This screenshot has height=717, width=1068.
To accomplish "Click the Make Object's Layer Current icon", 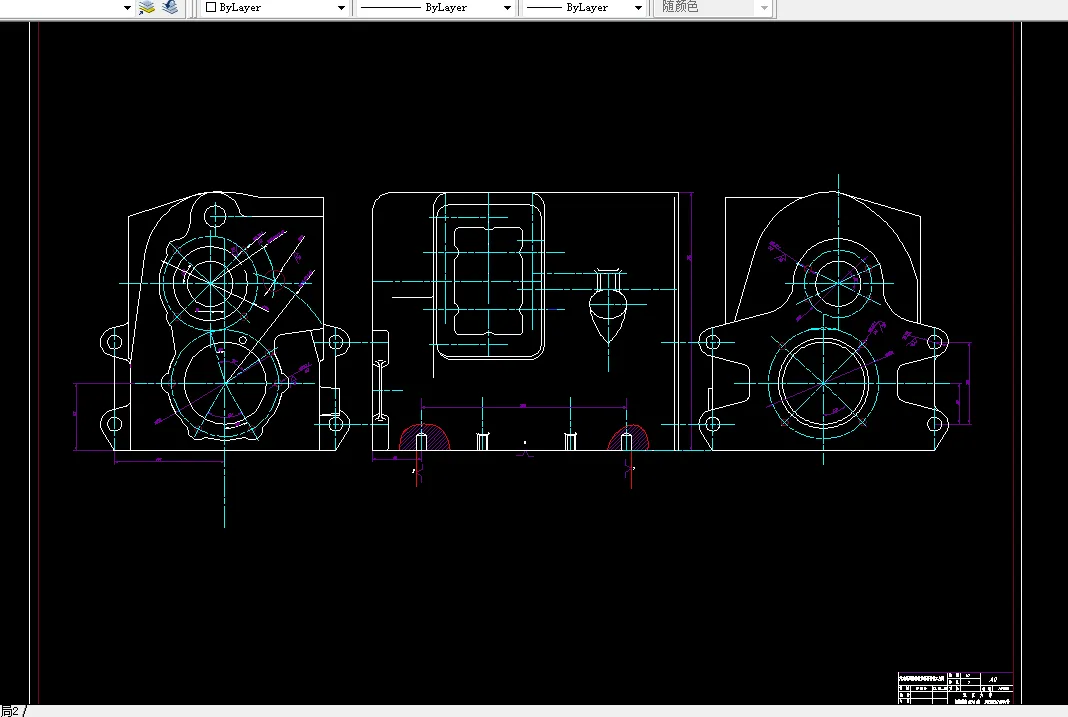I will (x=147, y=7).
